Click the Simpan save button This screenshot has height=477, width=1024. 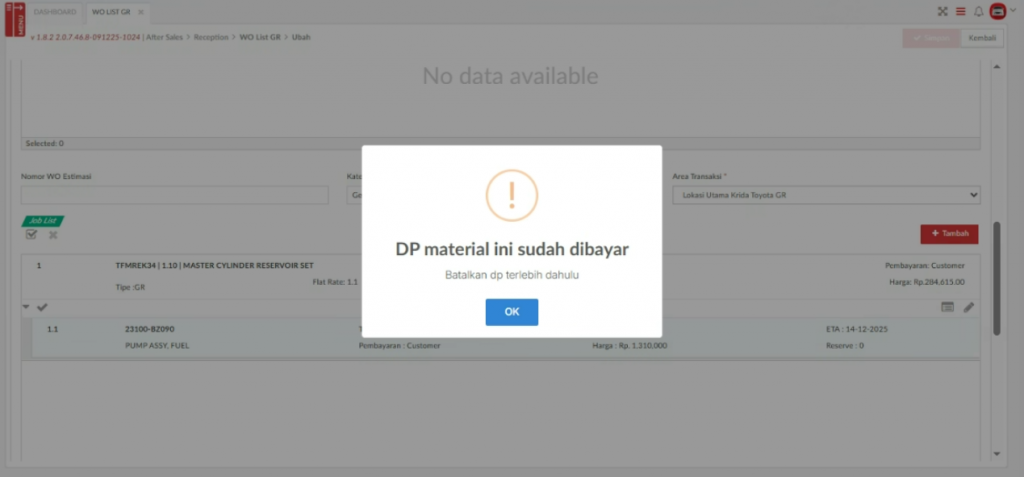tap(931, 37)
